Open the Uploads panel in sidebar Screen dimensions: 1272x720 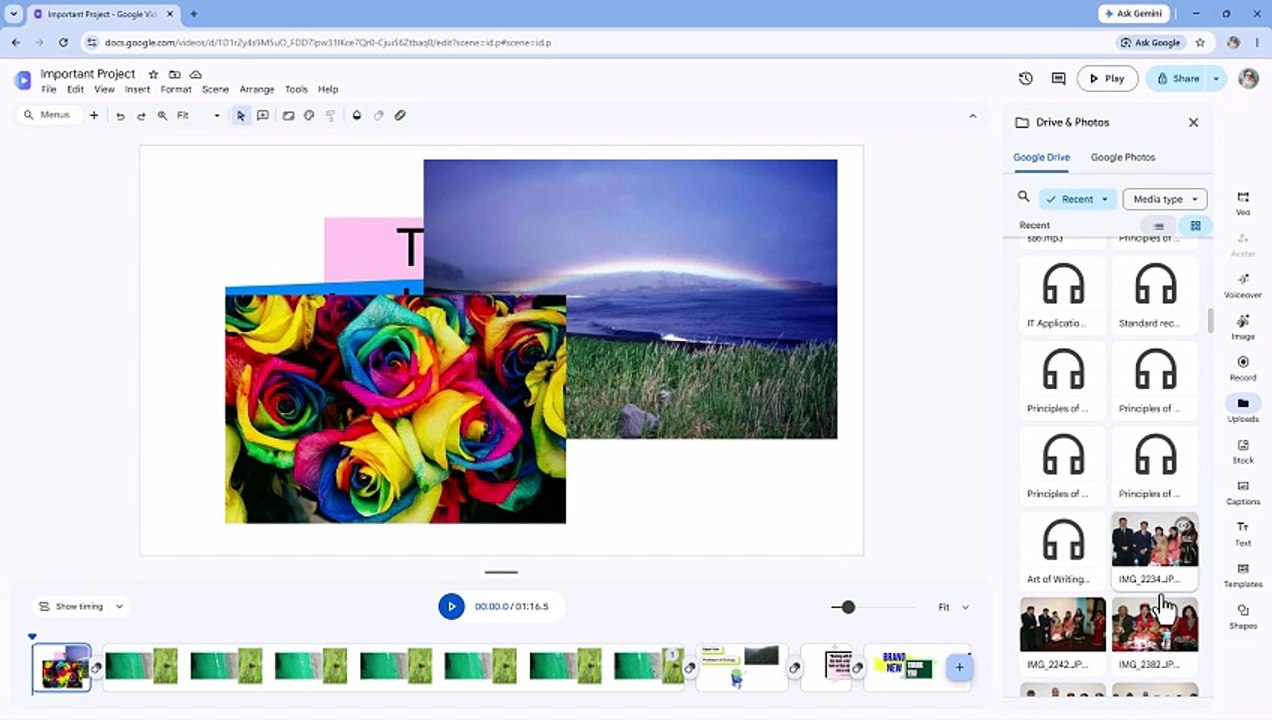coord(1243,409)
